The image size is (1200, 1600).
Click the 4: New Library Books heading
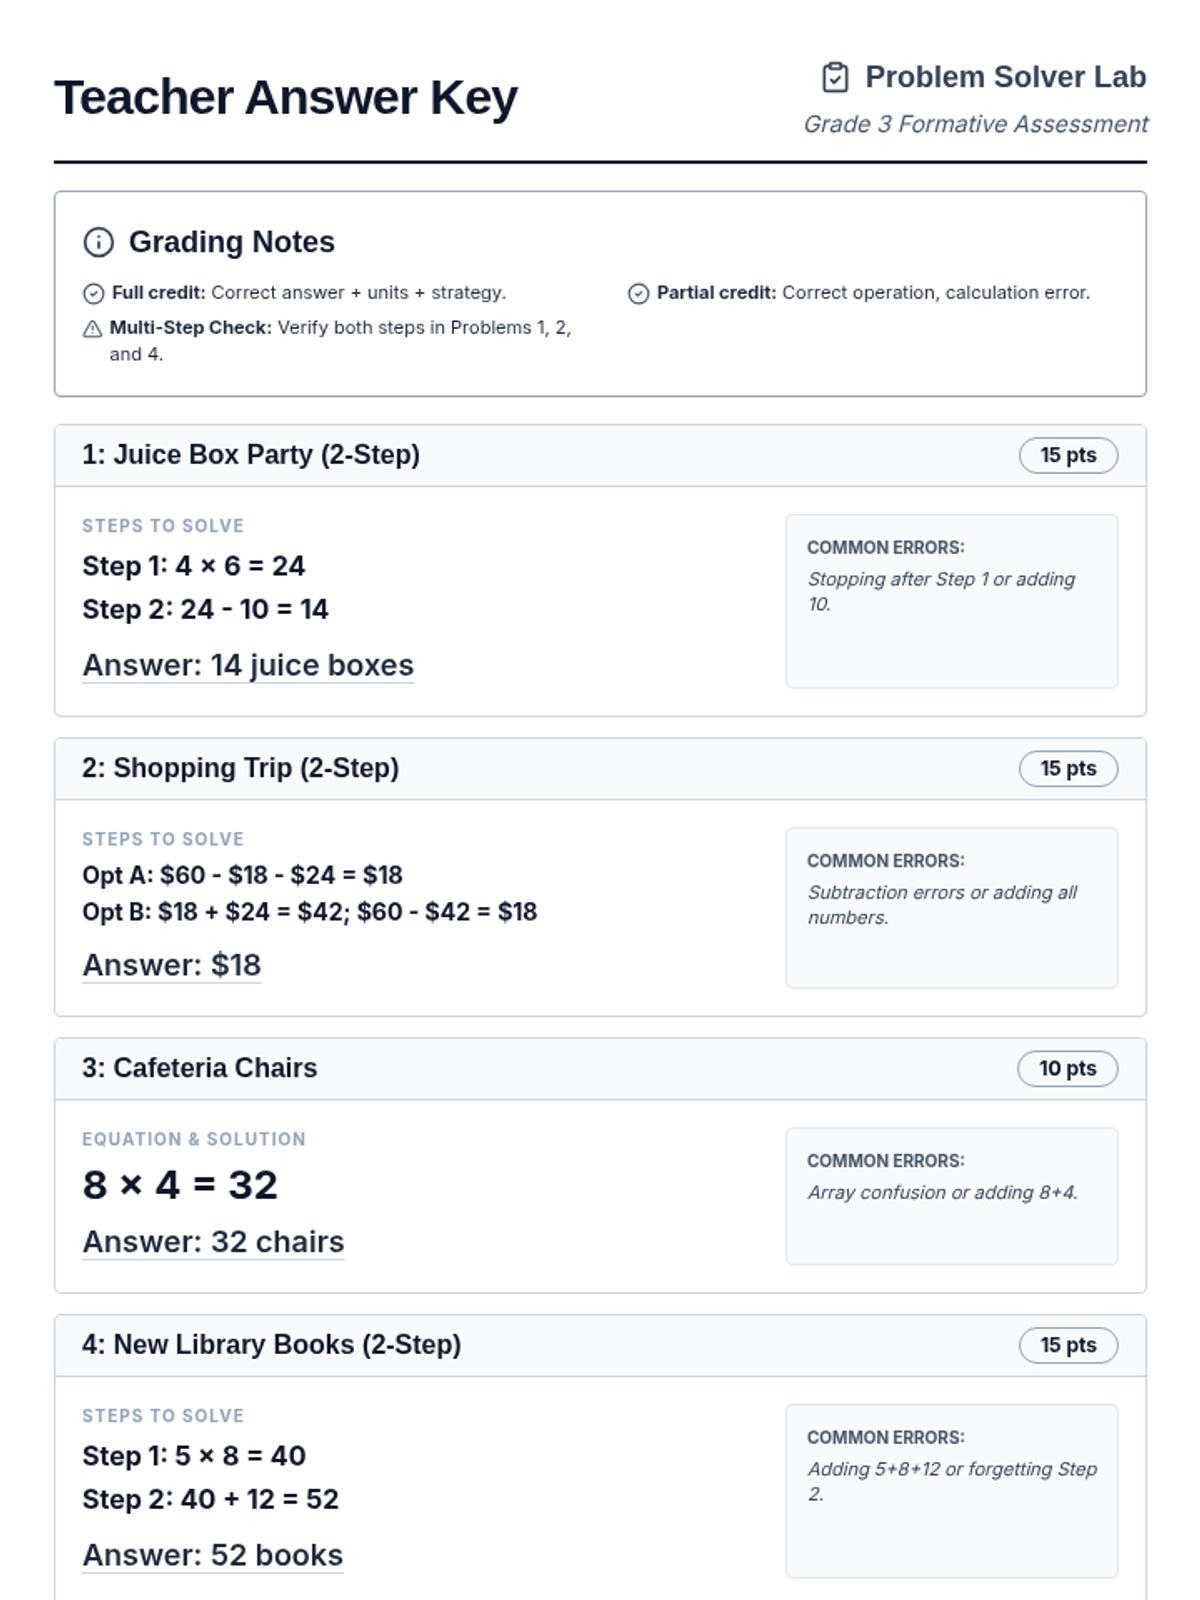click(272, 1345)
